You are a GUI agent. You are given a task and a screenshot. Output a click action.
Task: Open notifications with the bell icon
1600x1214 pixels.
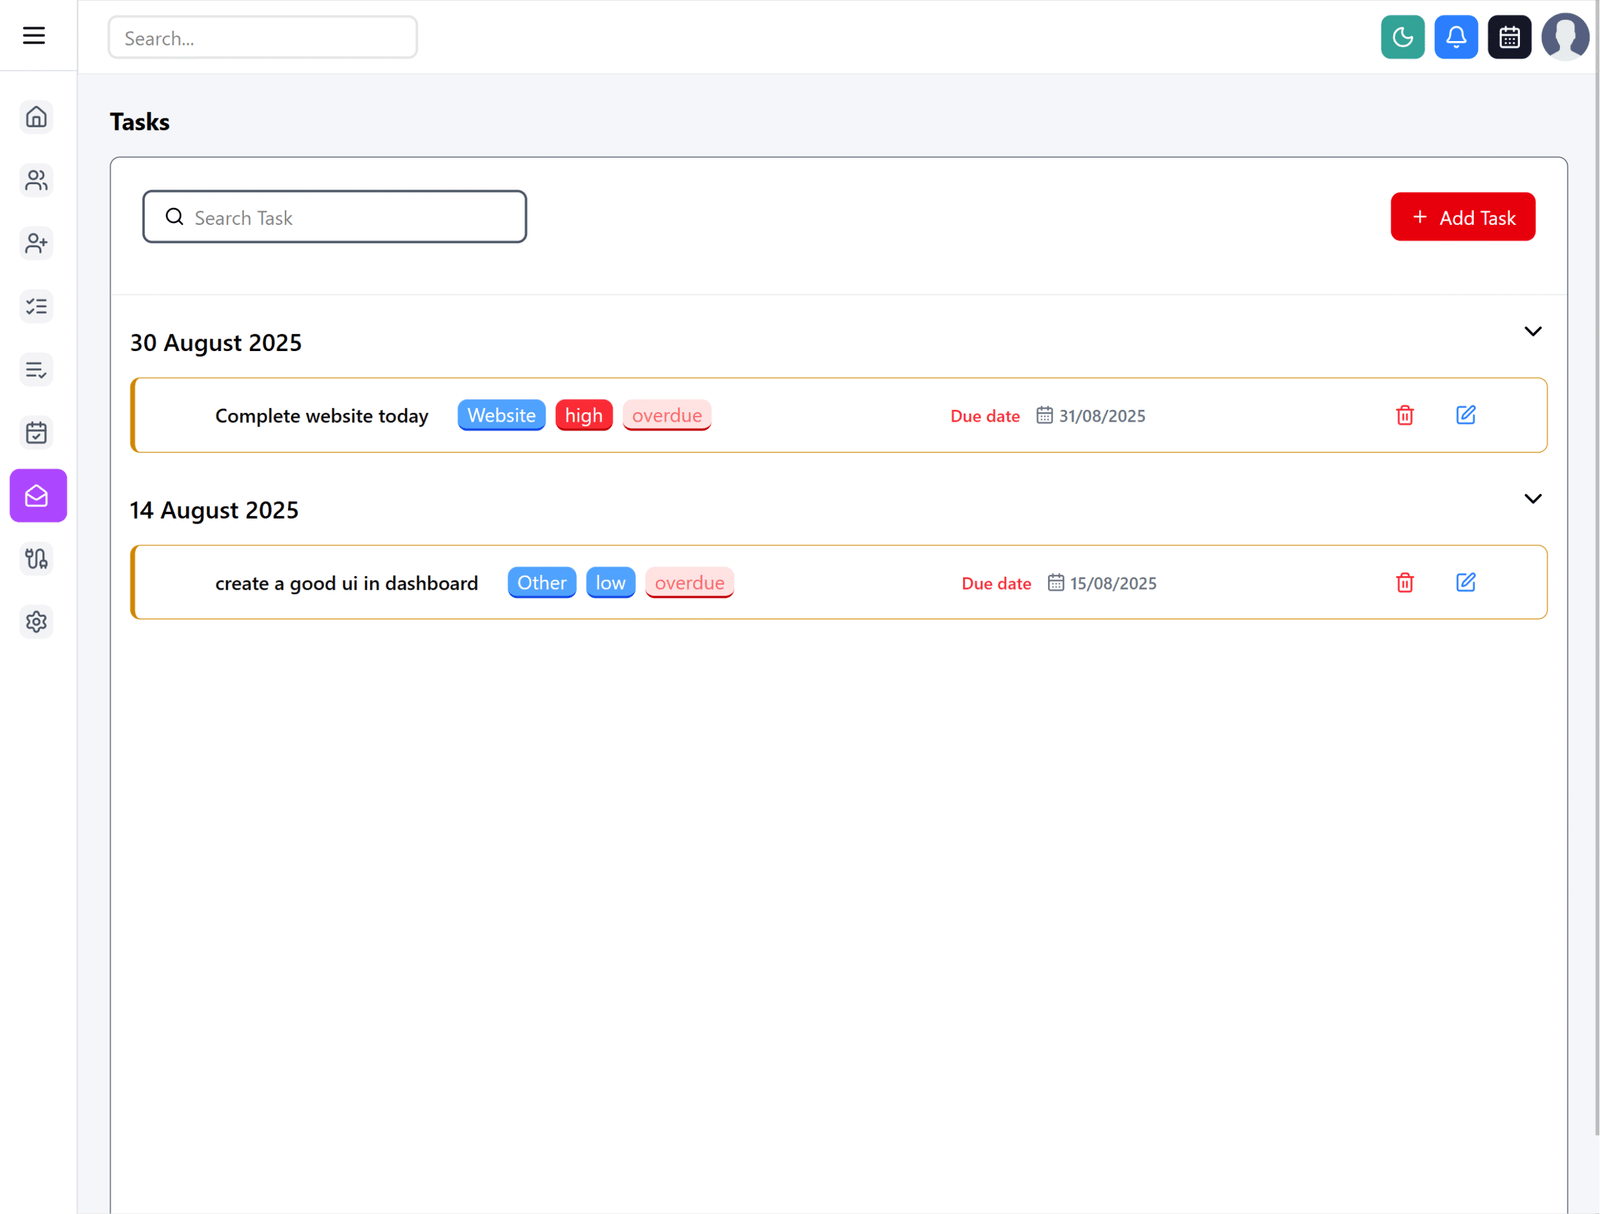(1456, 37)
